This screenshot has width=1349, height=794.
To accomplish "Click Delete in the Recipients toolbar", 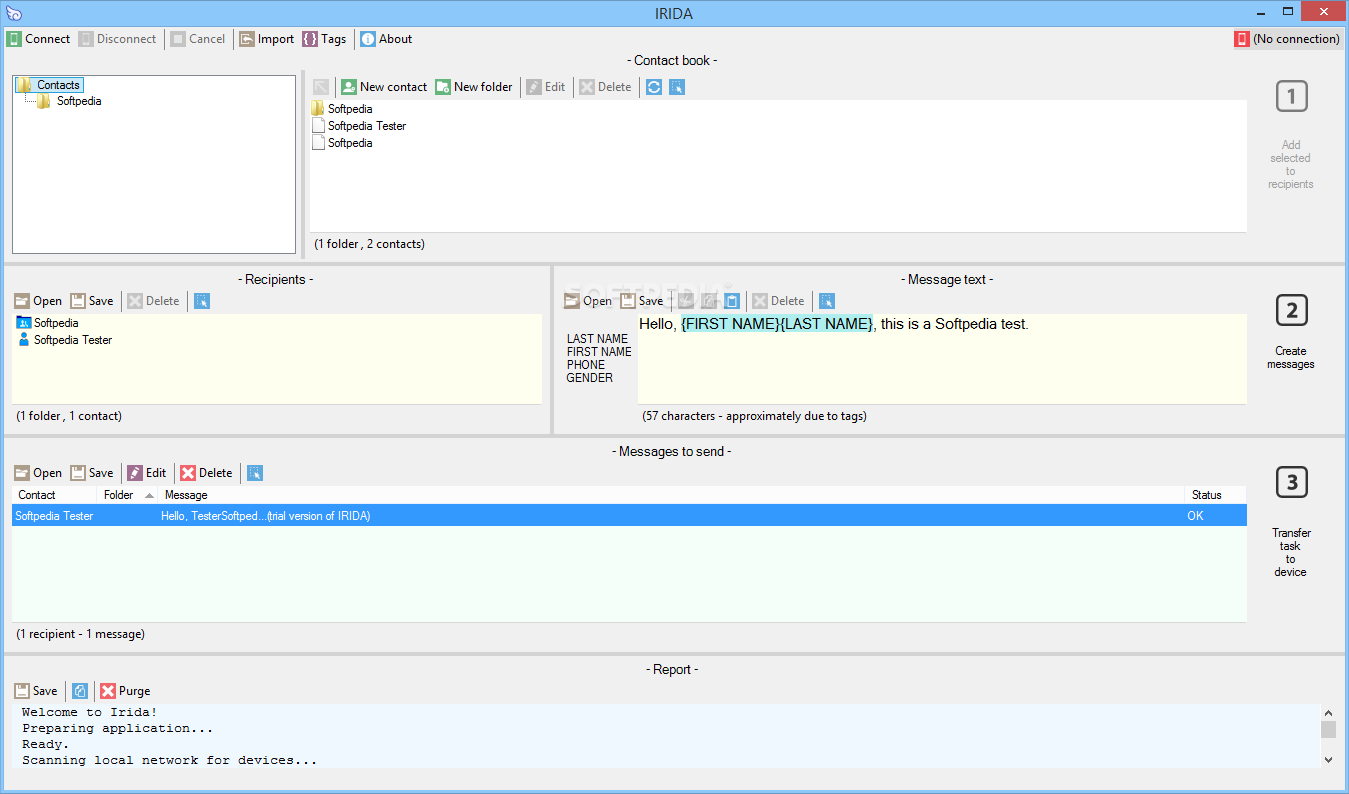I will click(153, 301).
